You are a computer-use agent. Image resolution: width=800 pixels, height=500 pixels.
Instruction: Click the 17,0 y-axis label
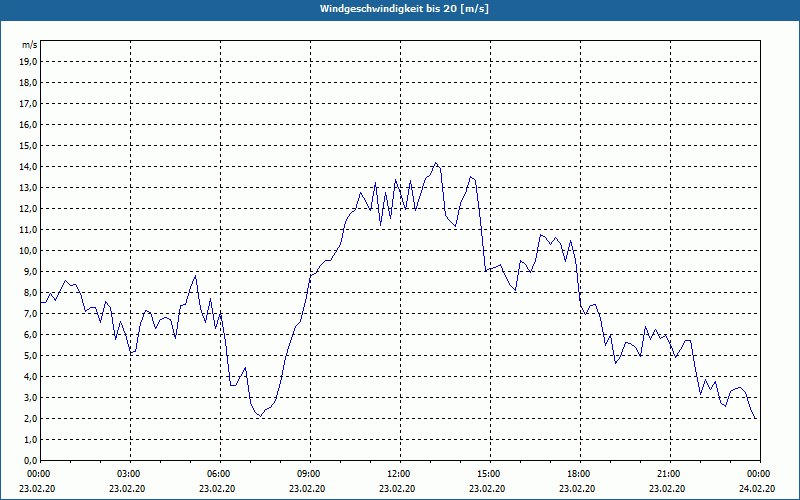pos(29,104)
